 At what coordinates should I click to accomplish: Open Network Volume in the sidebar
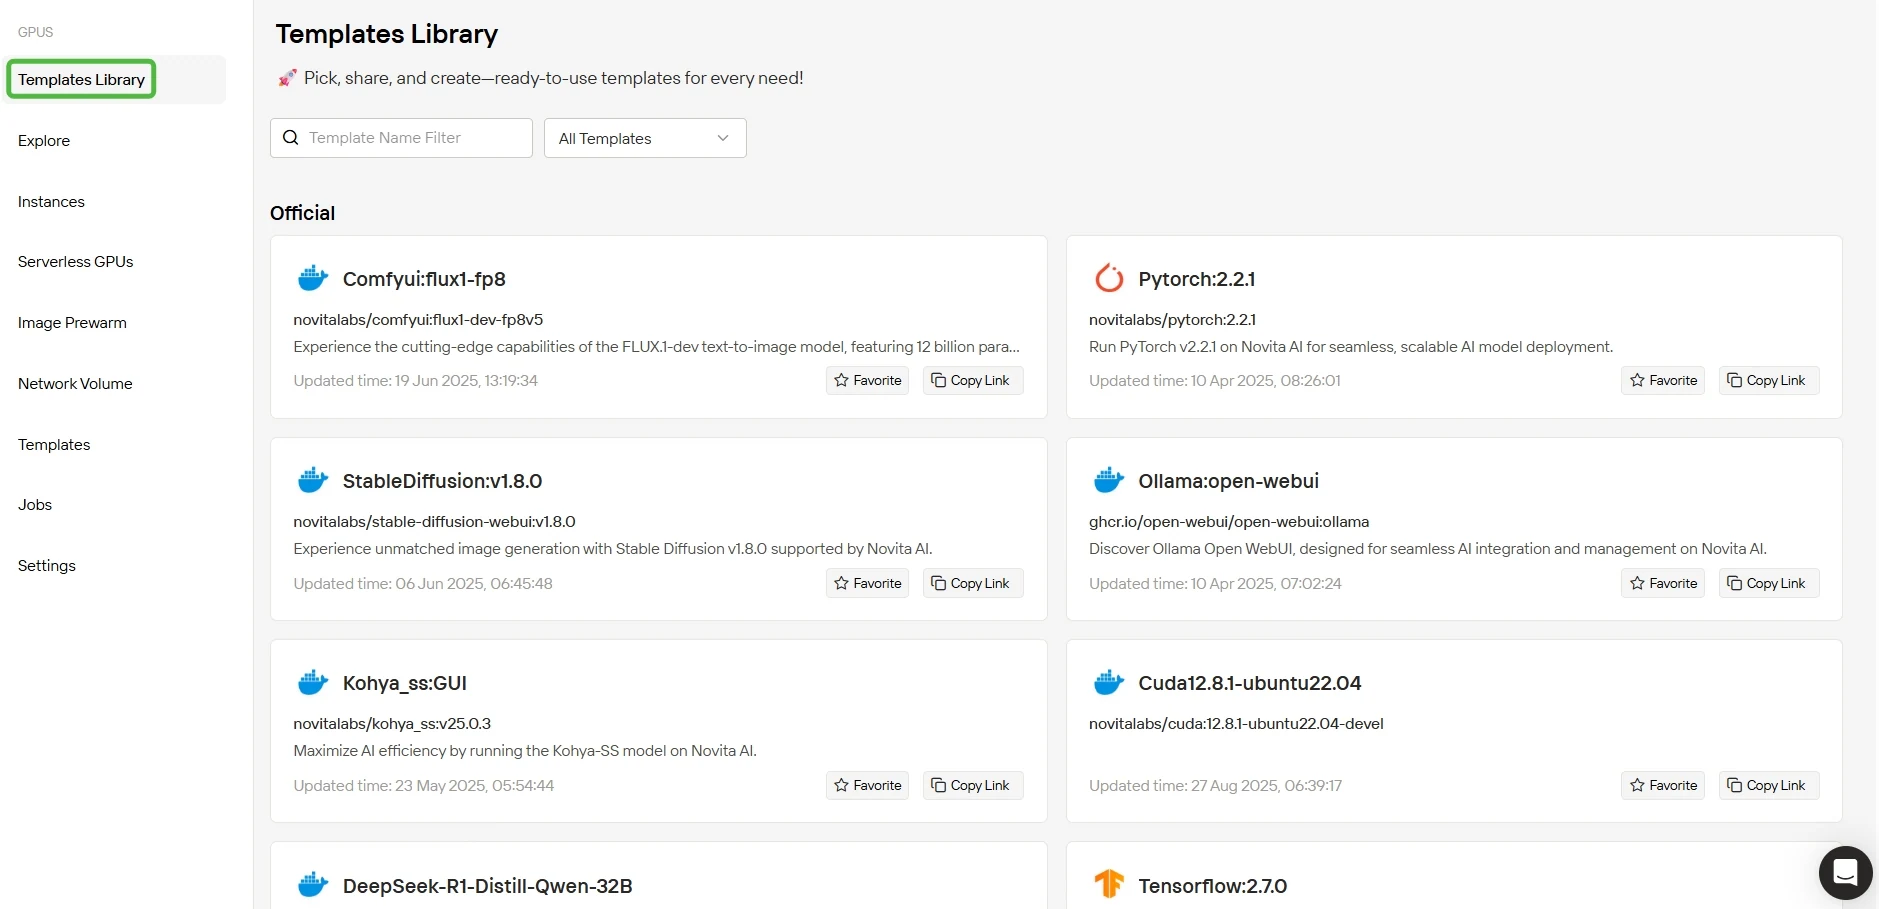pos(75,383)
